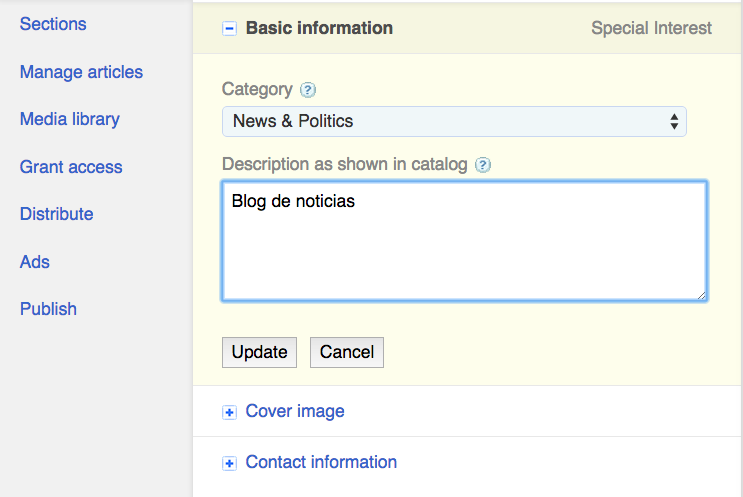Screen dimensions: 743x497
Task: Expand Contact information using the plus icon
Action: [x=229, y=463]
